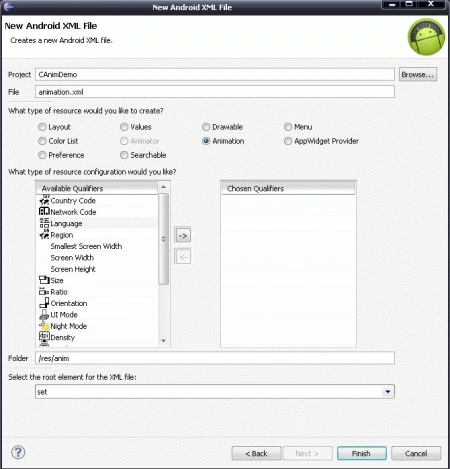
Task: Select the Layout resource type
Action: pyautogui.click(x=42, y=127)
